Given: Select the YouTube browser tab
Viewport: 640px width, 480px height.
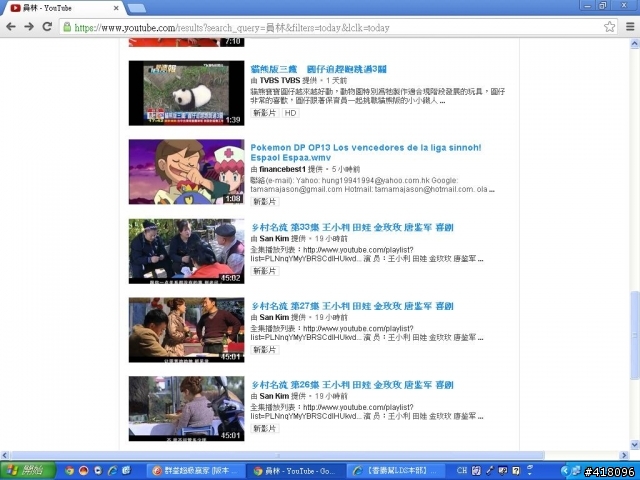Looking at the screenshot, I should click(61, 8).
